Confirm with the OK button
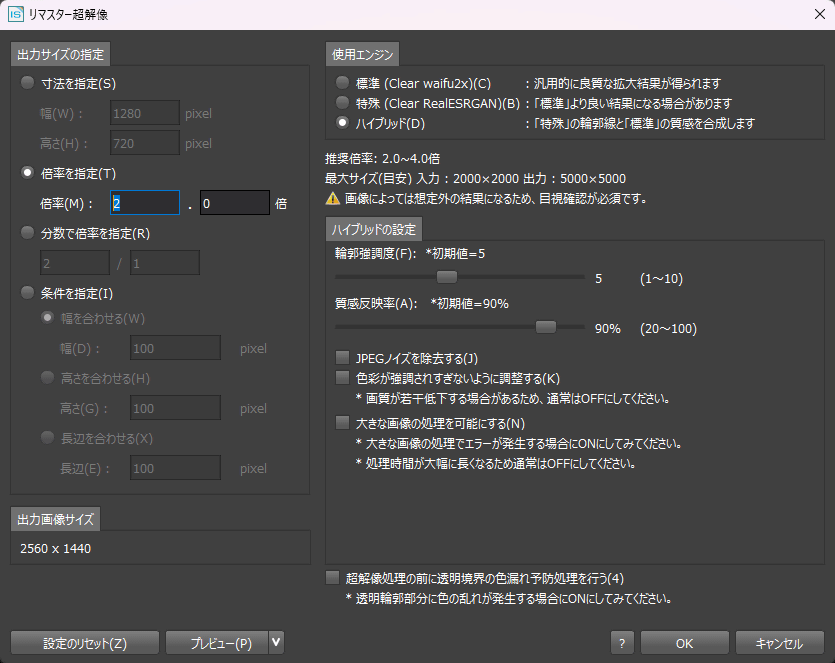Viewport: 835px width, 663px height. pos(684,643)
